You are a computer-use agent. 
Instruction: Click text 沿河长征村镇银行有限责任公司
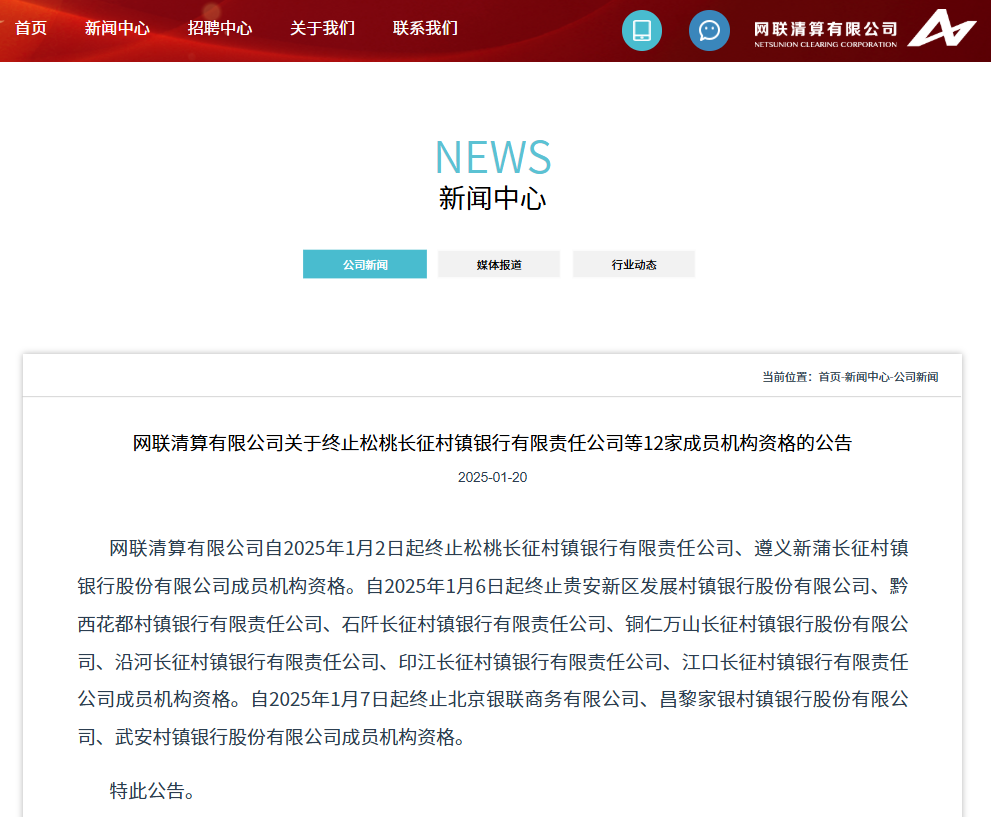(247, 662)
